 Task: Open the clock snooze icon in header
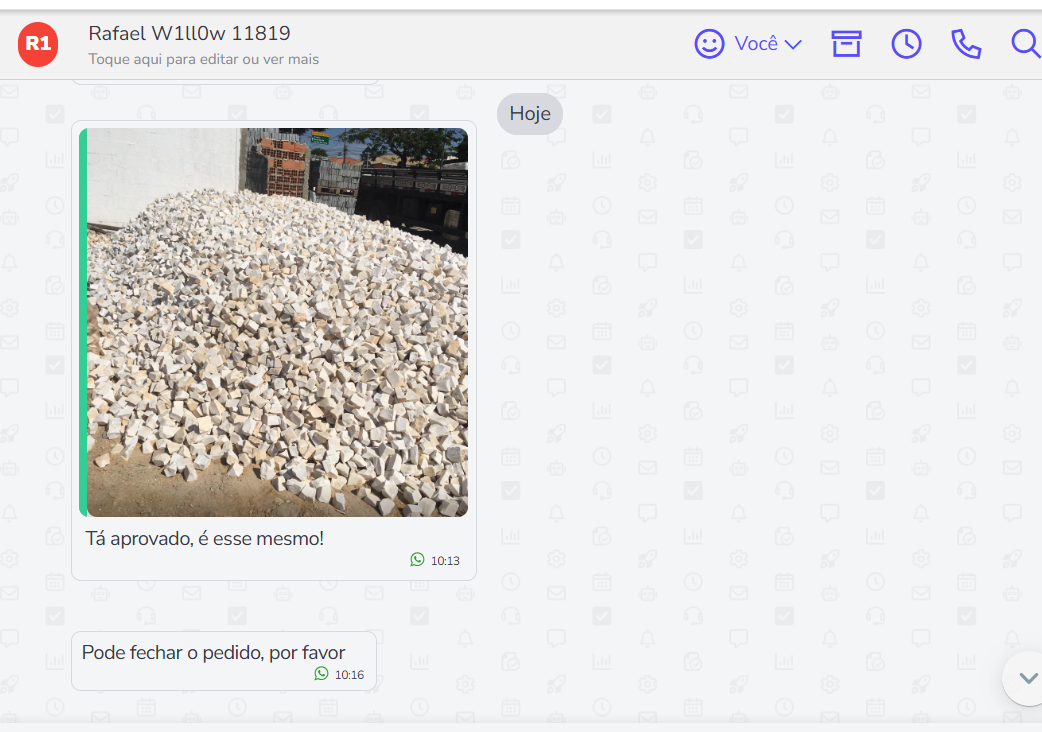pos(906,44)
